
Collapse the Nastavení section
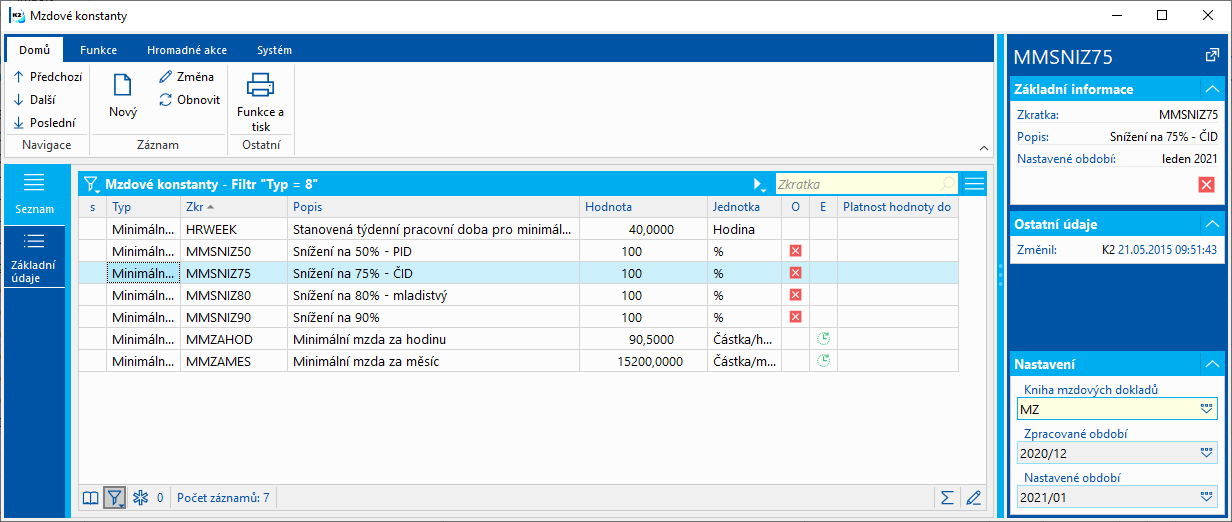pos(1212,364)
